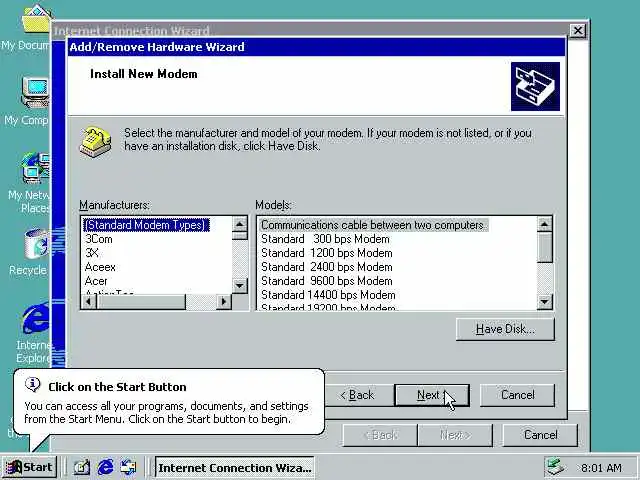This screenshot has width=640, height=480.
Task: Select Acer in Manufacturers list
Action: (x=96, y=281)
